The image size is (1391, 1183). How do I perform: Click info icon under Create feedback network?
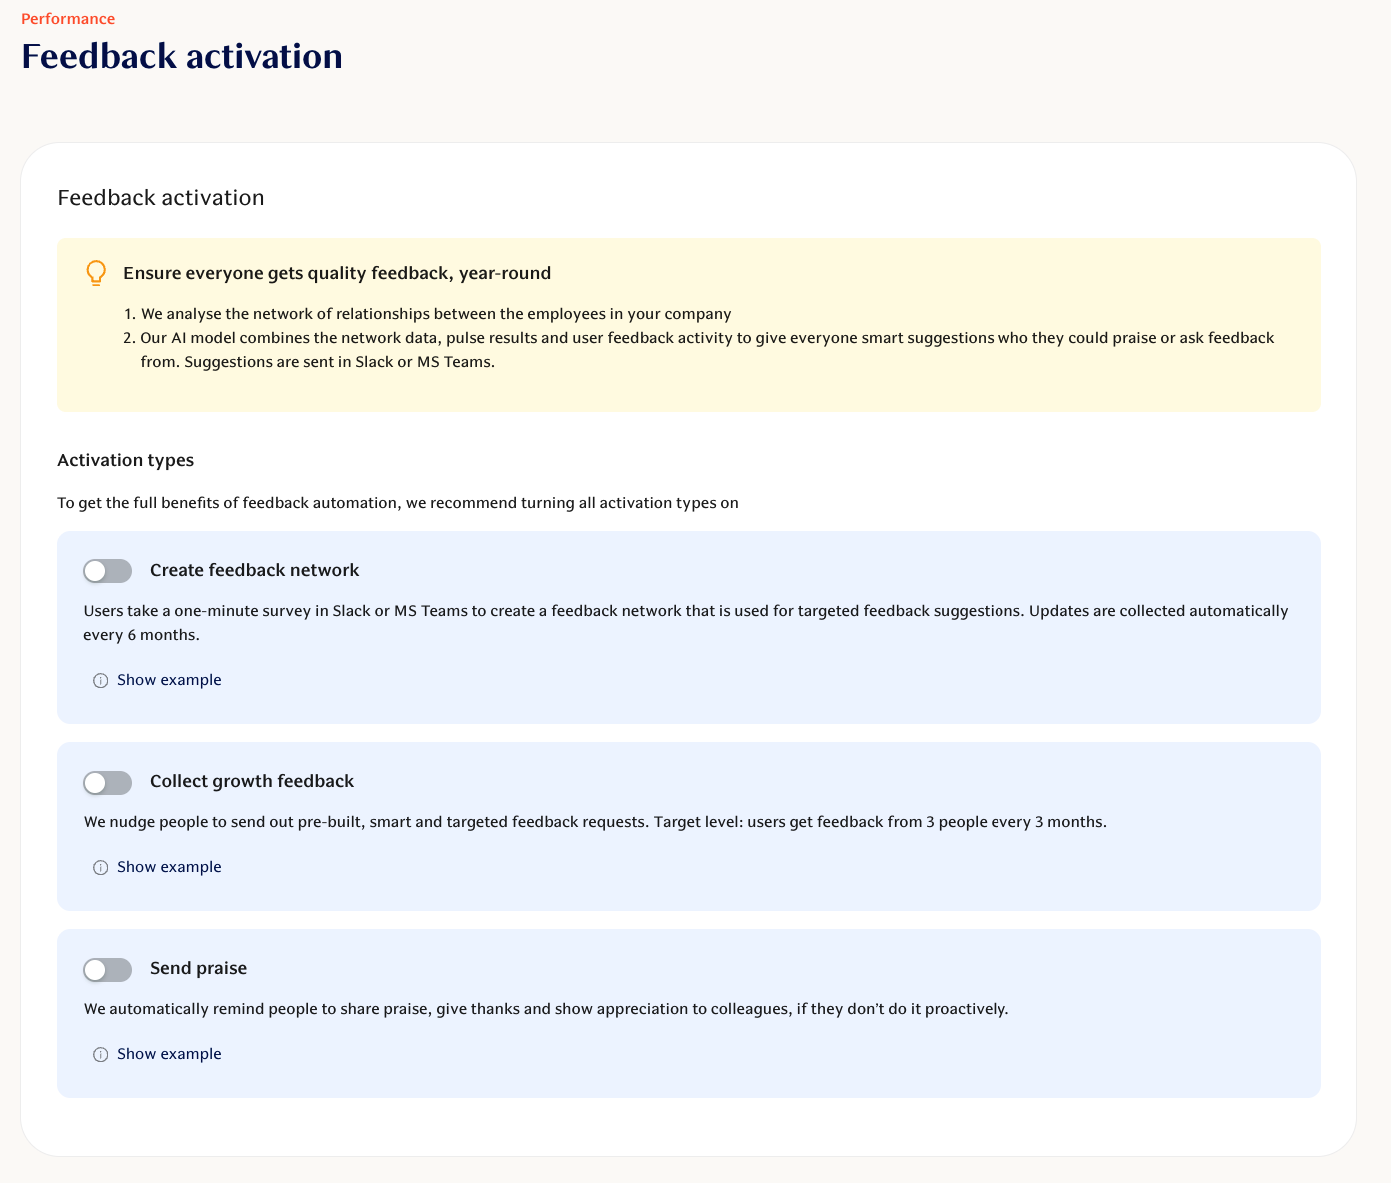click(x=100, y=681)
